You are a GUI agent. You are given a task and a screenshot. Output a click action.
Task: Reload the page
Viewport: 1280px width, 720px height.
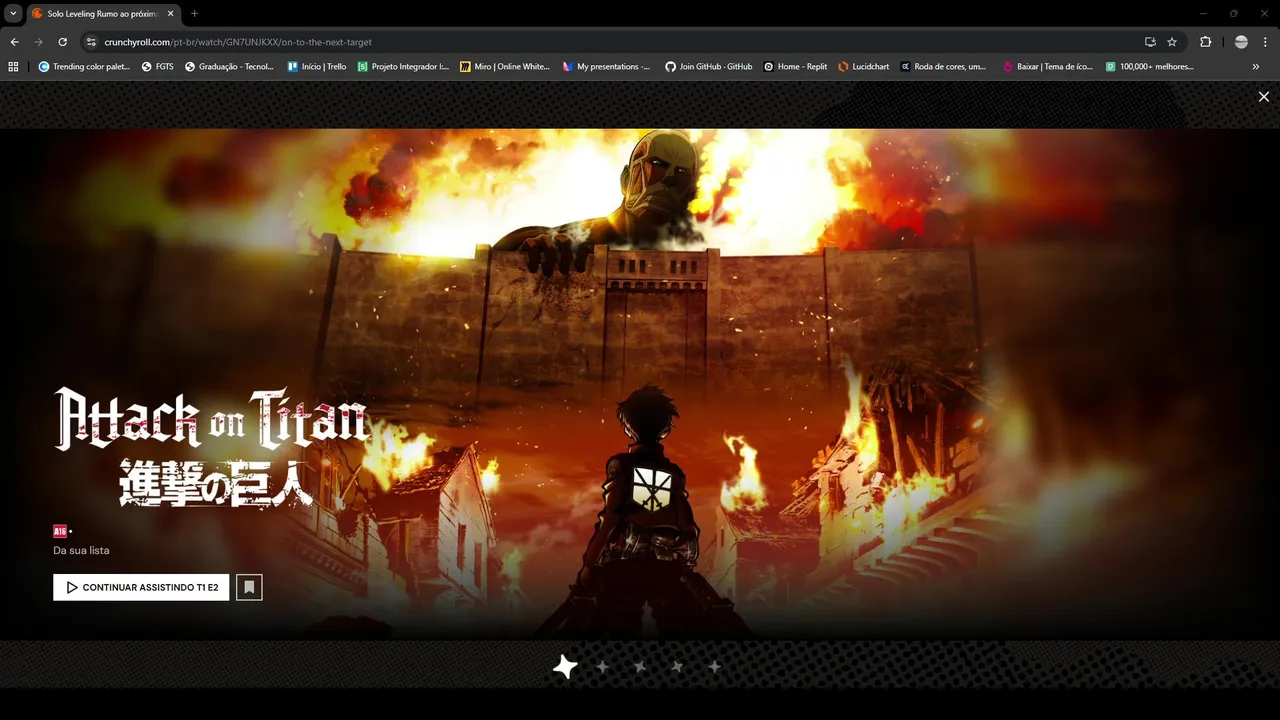[62, 42]
